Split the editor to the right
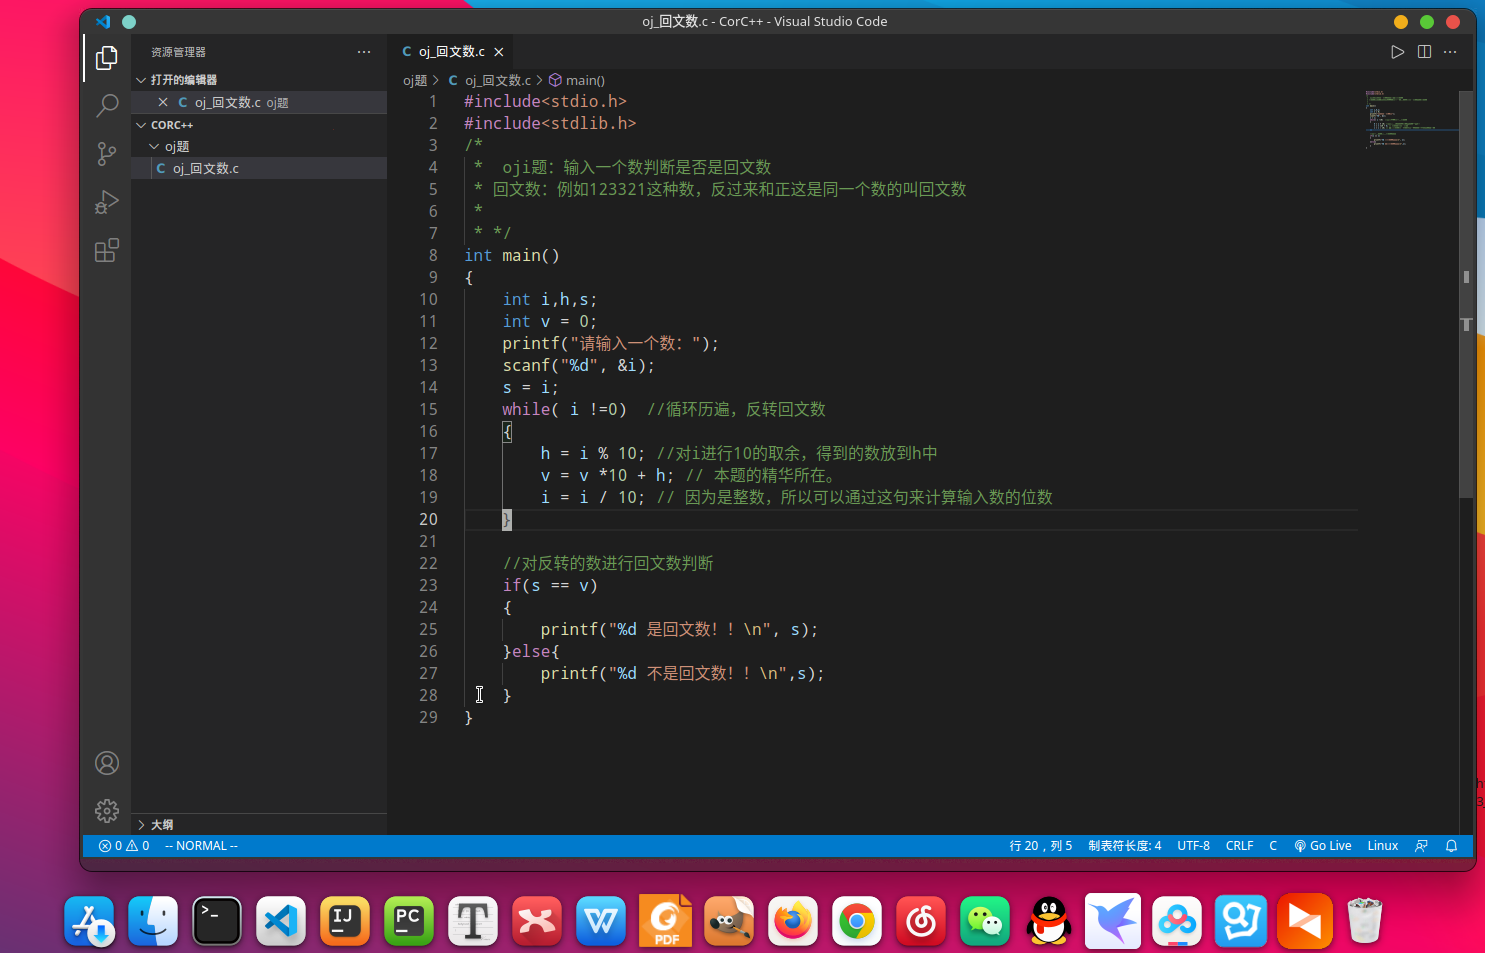1485x953 pixels. [1424, 52]
